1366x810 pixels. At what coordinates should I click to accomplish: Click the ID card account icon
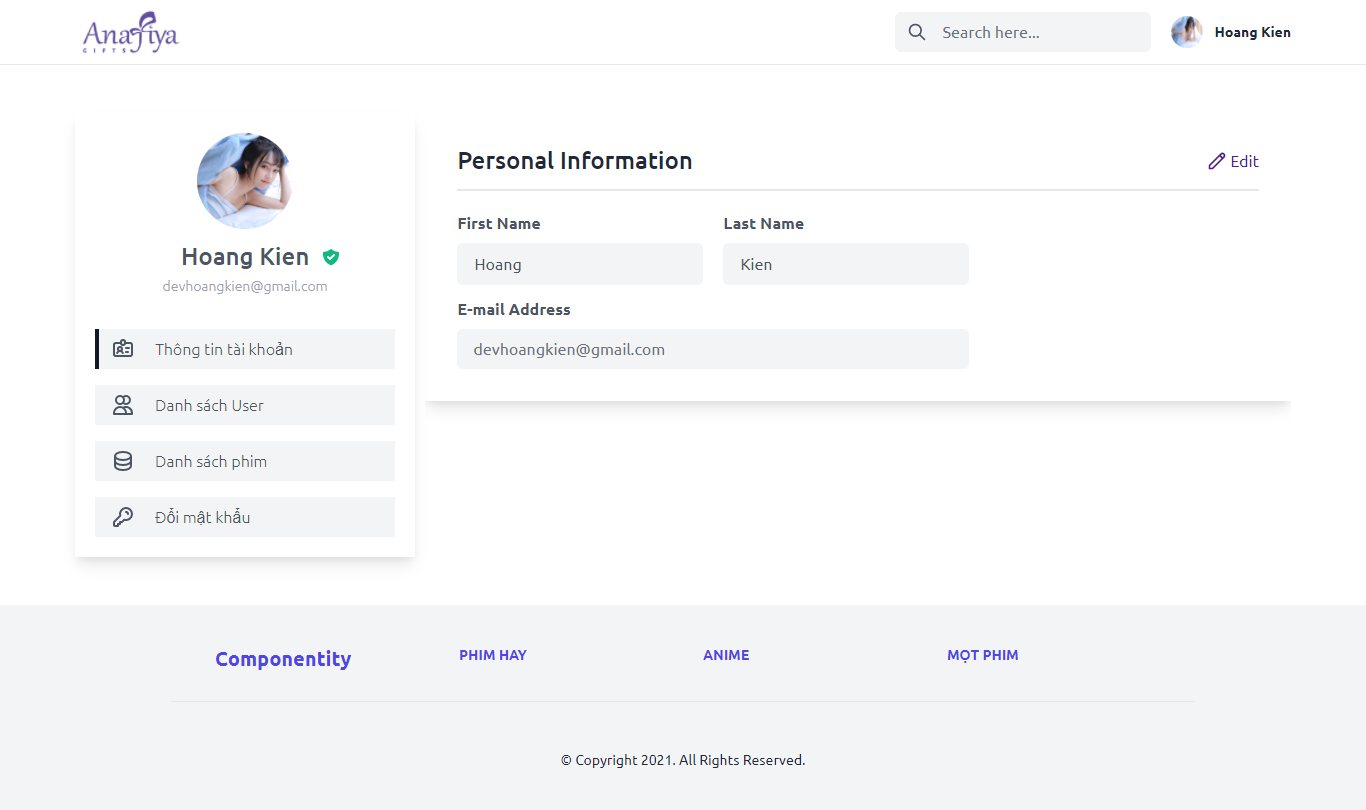pyautogui.click(x=123, y=349)
